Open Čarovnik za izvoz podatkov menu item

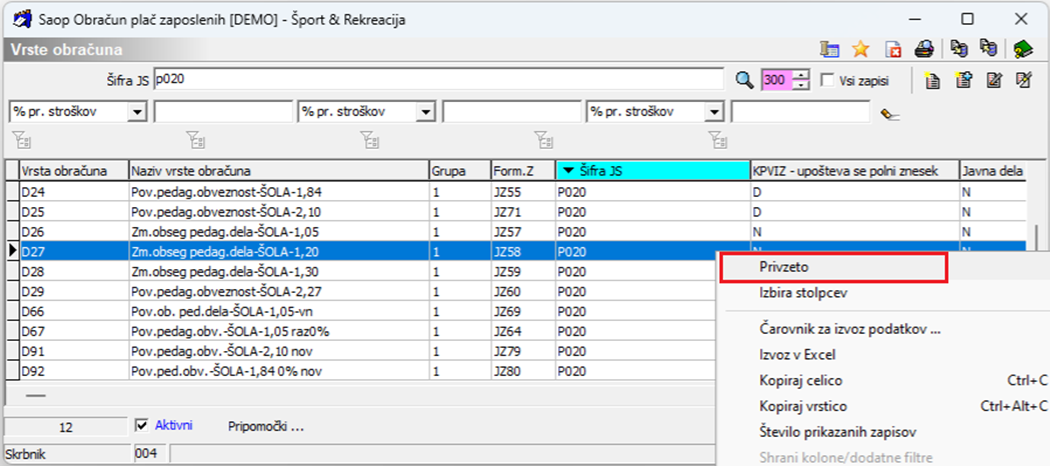(x=850, y=329)
